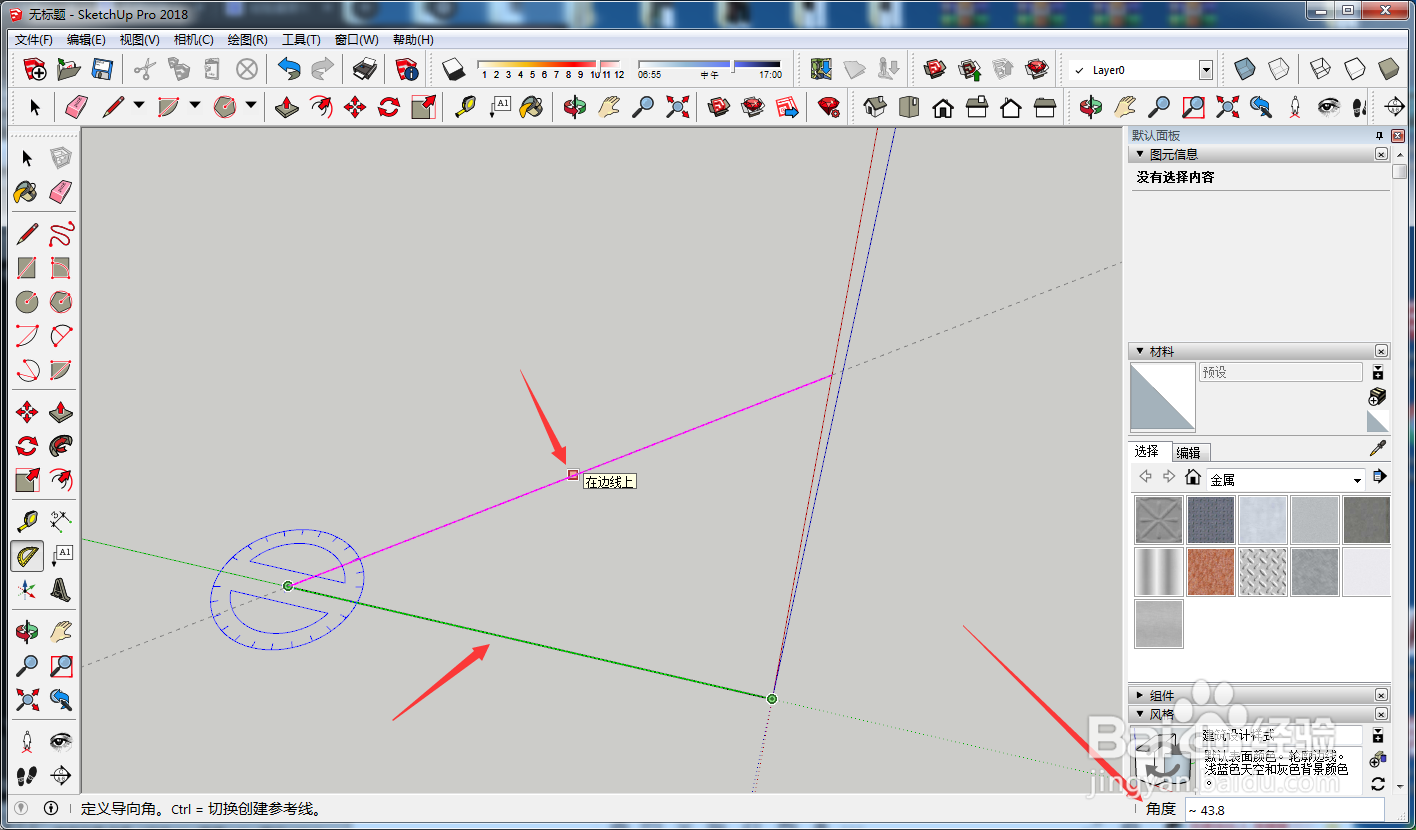Click the Send to LayOut icon
The width and height of the screenshot is (1416, 830).
pos(787,107)
